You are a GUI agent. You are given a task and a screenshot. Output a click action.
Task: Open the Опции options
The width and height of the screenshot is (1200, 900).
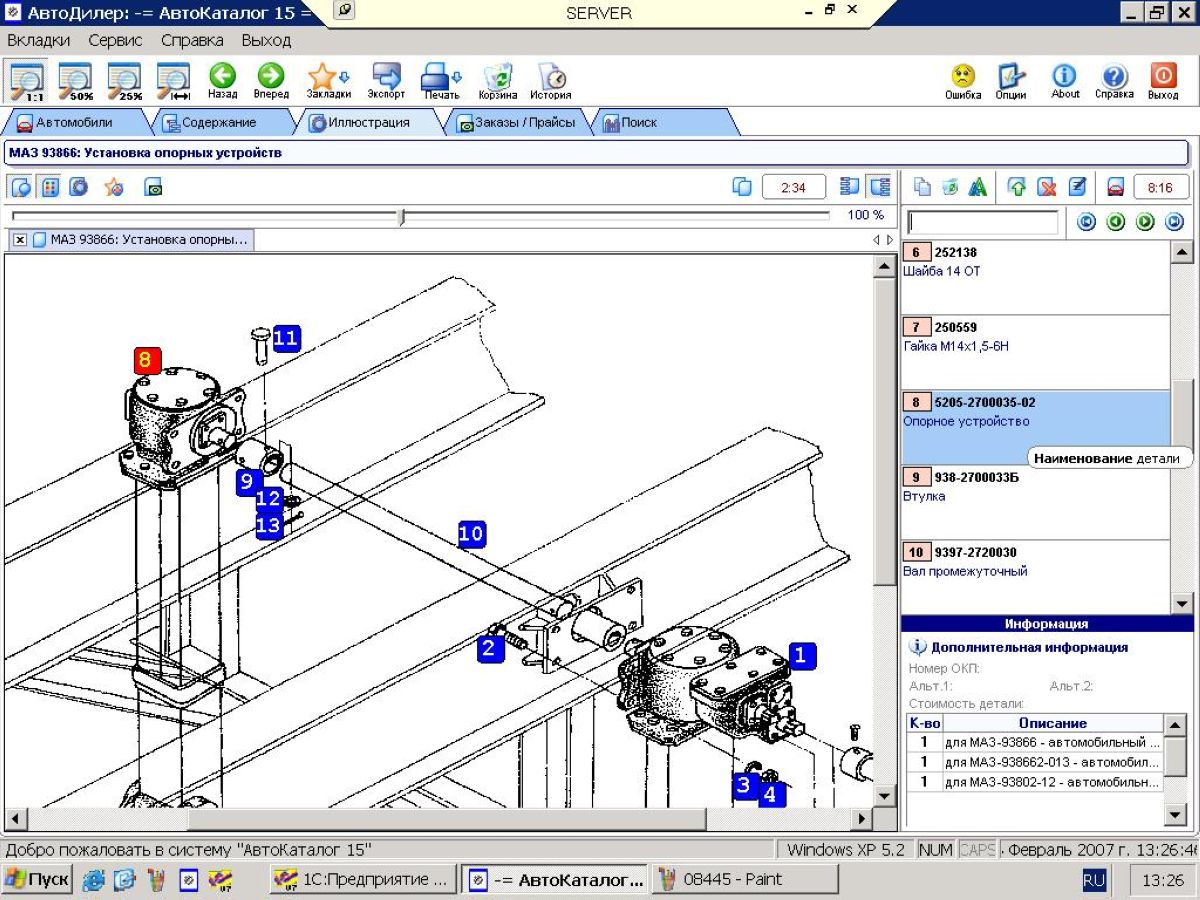click(x=1011, y=80)
